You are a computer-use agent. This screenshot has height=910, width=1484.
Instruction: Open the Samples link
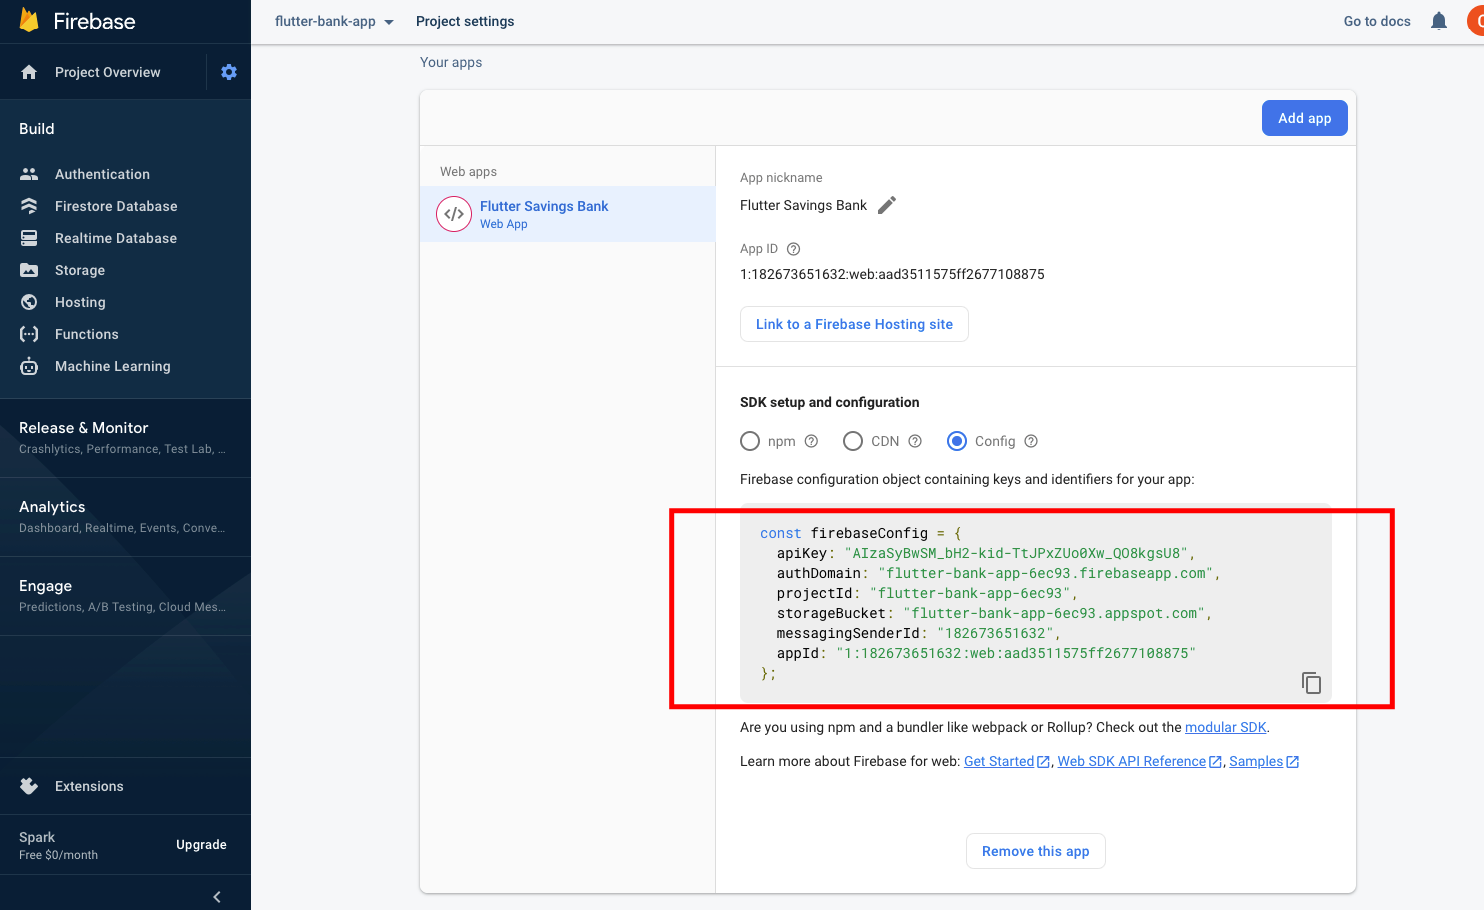(x=1256, y=762)
